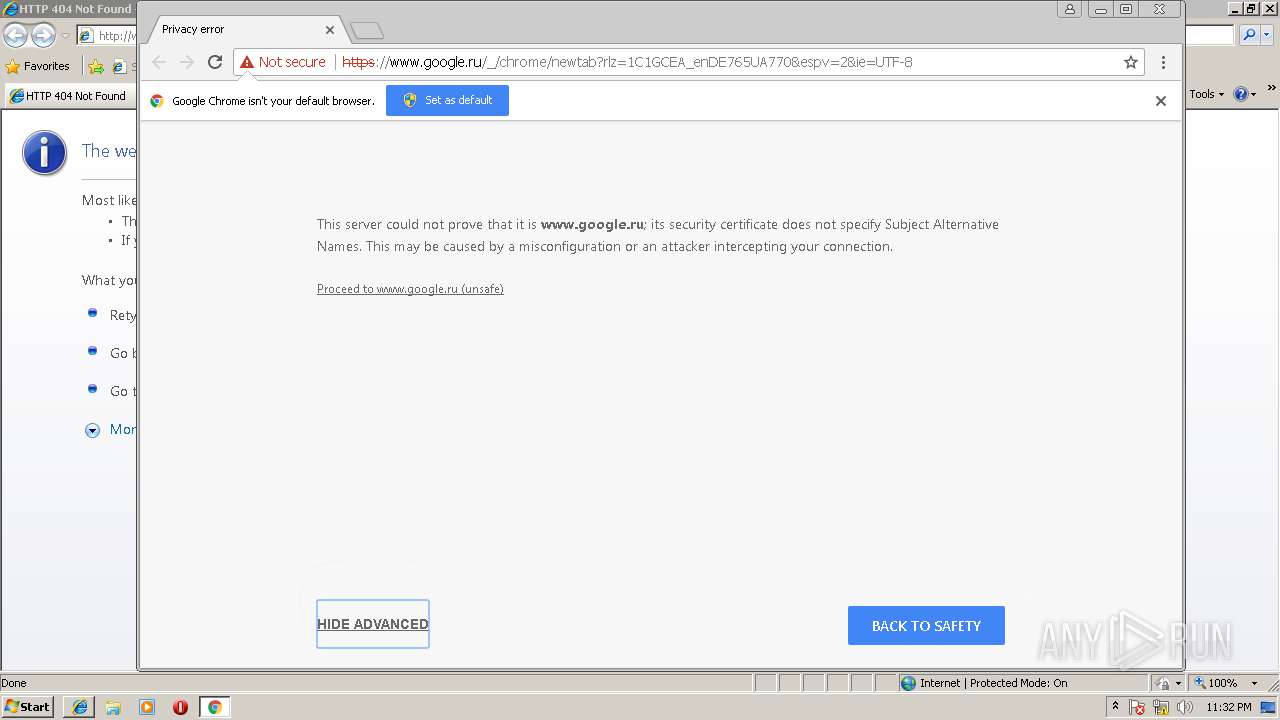The width and height of the screenshot is (1280, 720).
Task: Click IE blue information icon
Action: tap(44, 153)
